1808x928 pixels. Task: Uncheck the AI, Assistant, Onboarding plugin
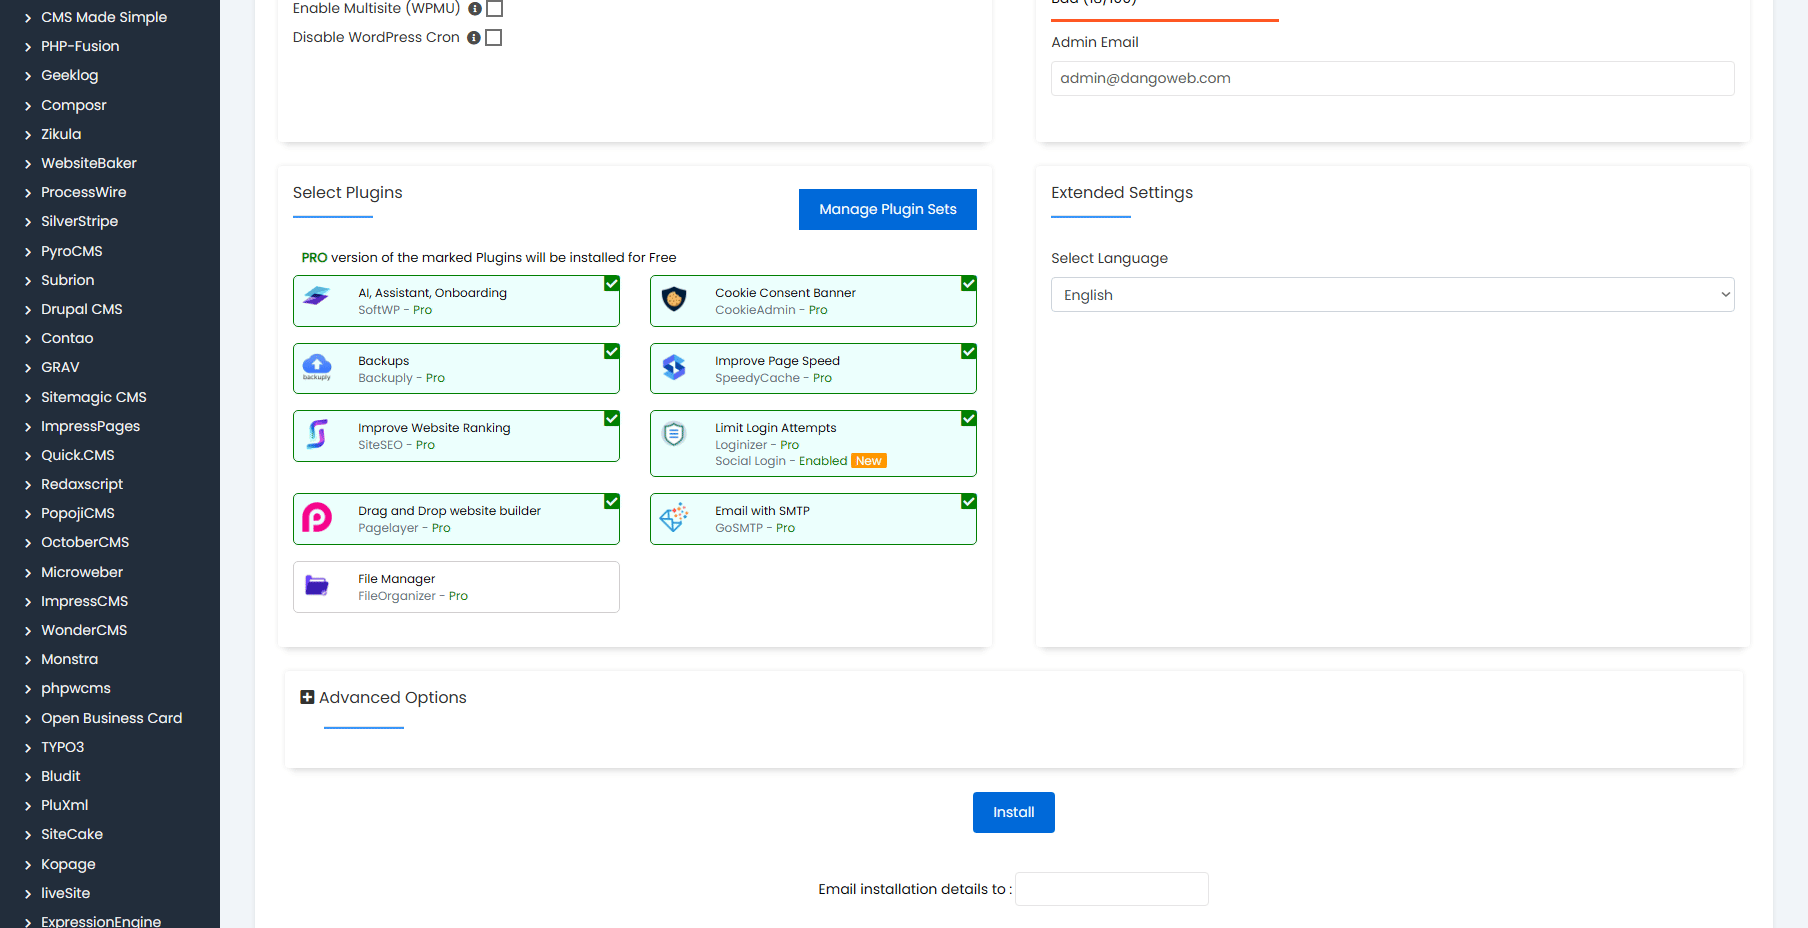[612, 284]
